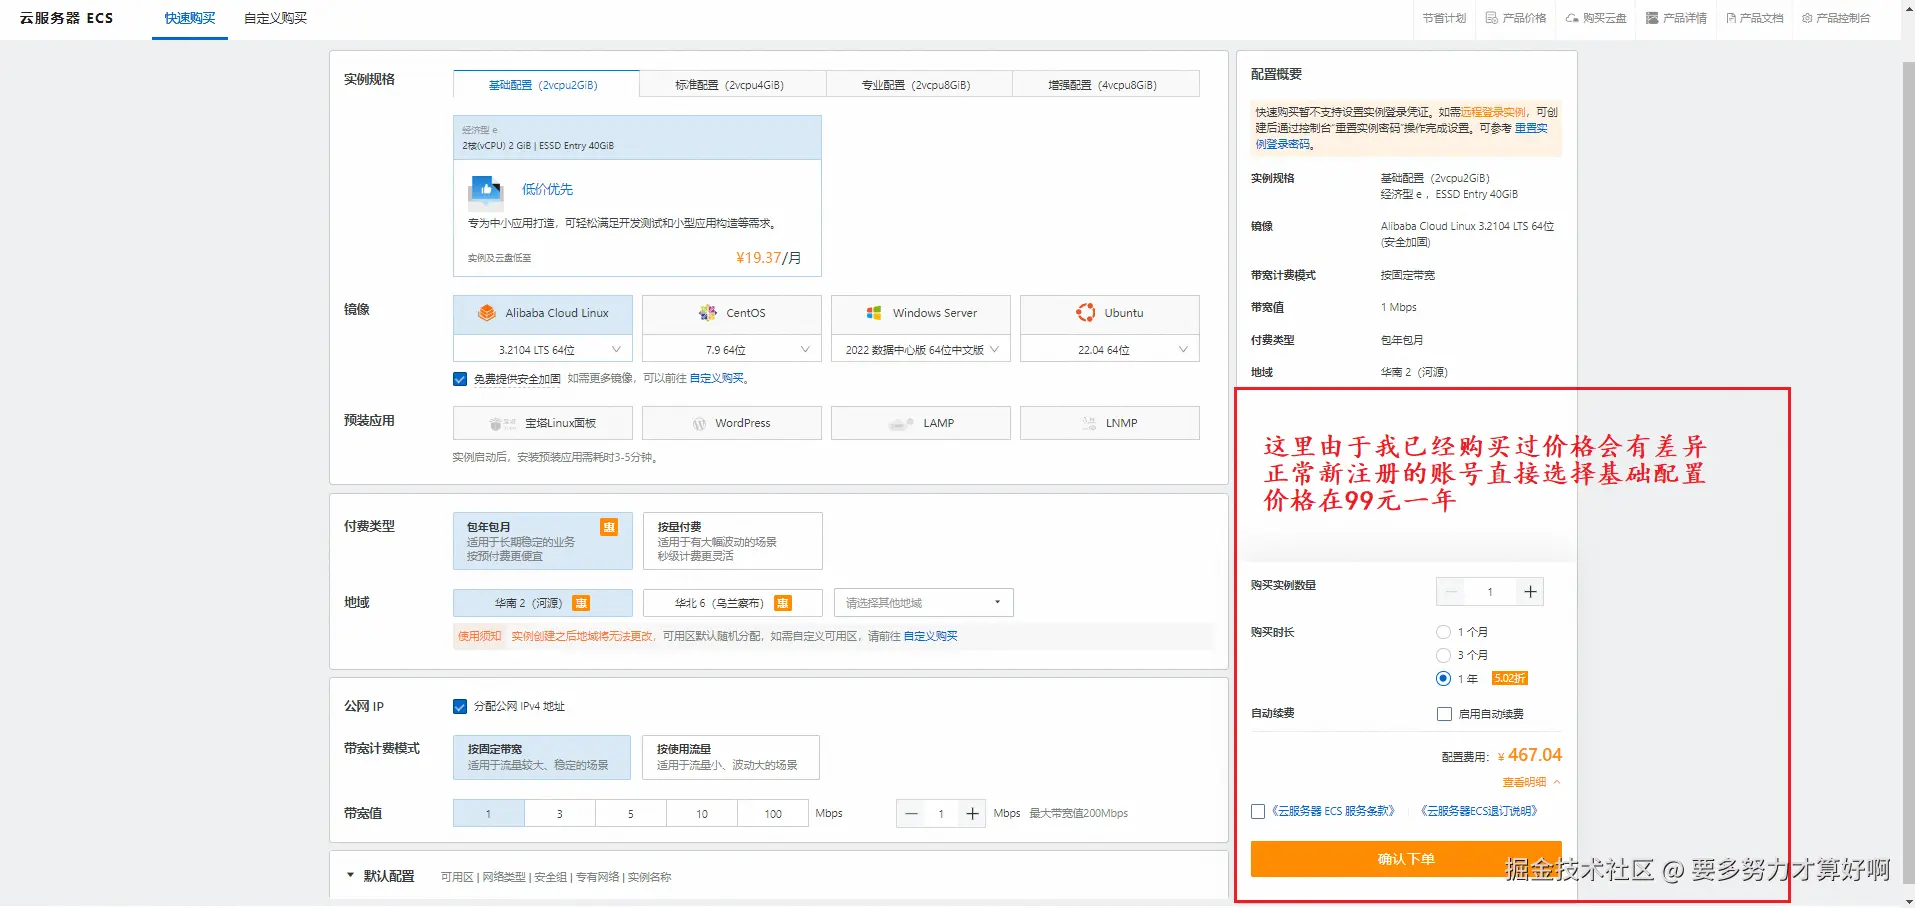Choose the CentOS image logo

[708, 313]
